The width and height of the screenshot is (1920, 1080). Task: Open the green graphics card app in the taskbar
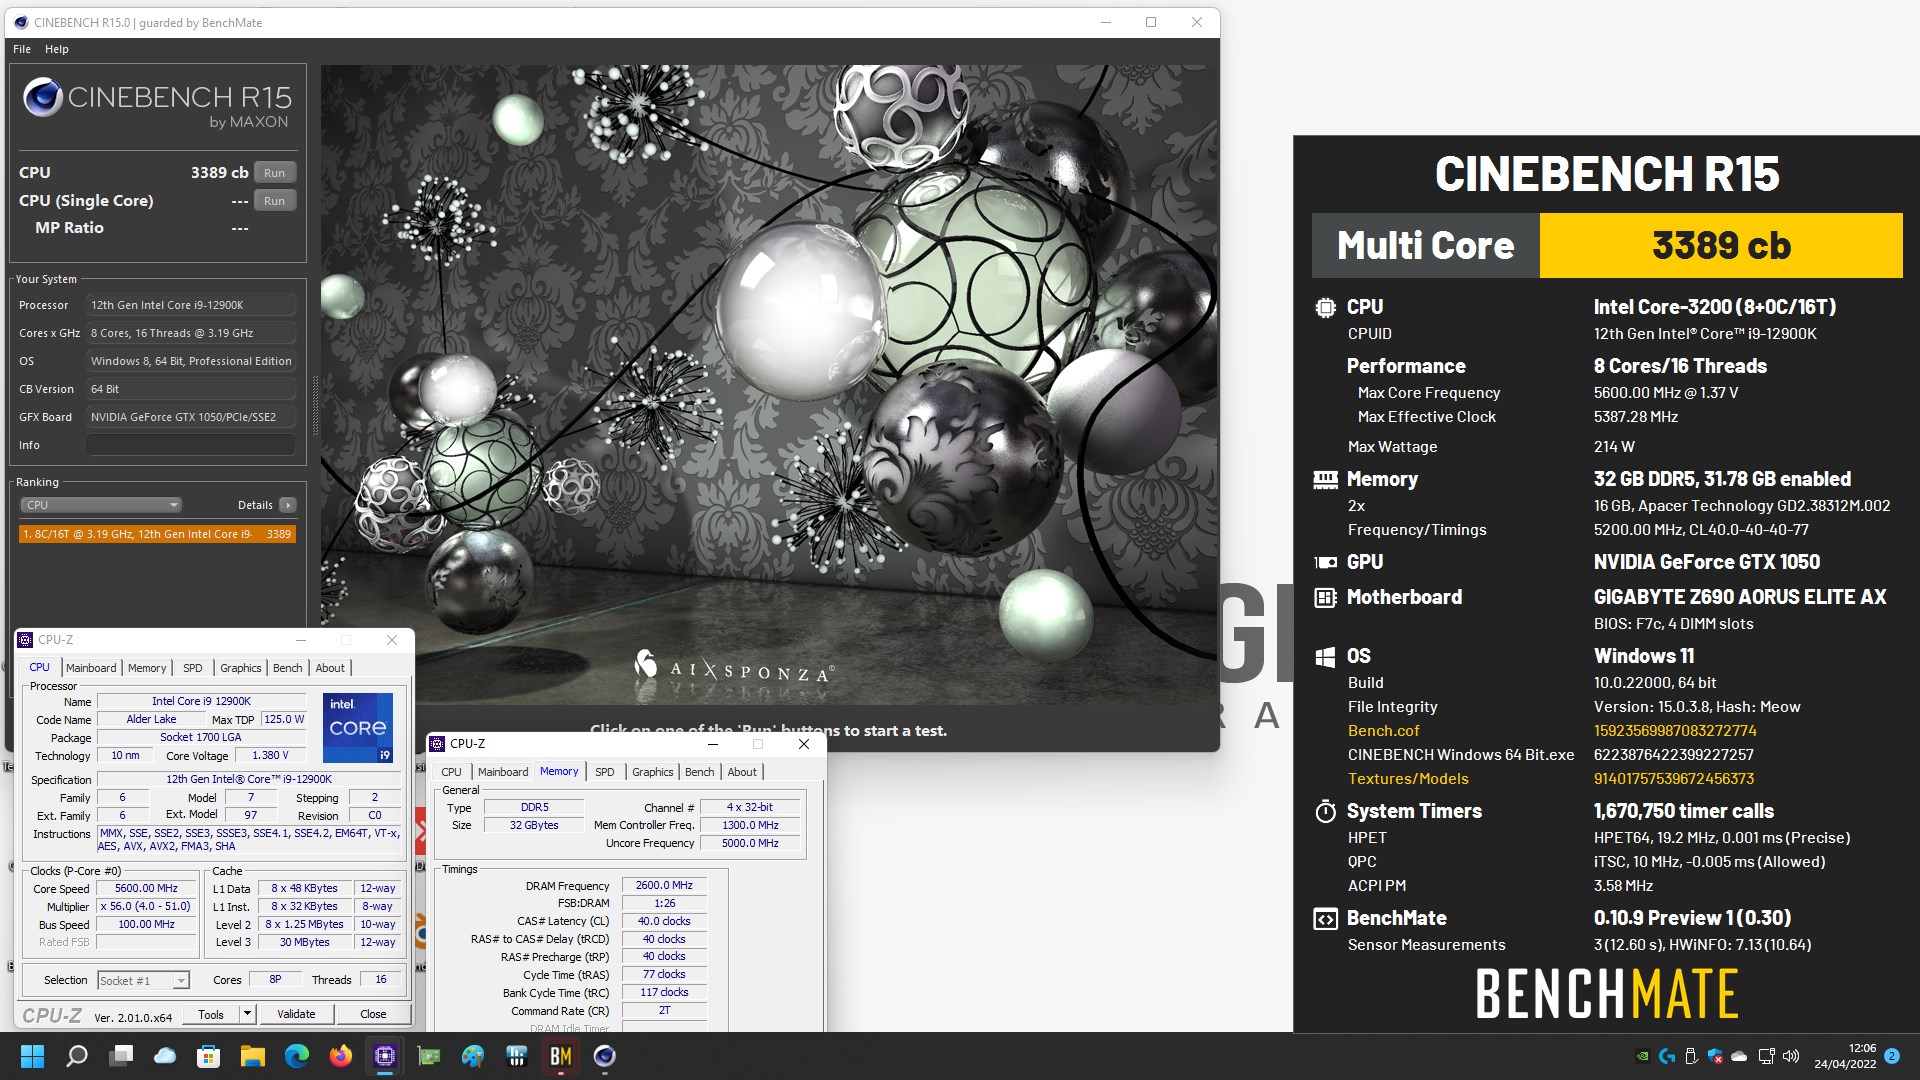[x=429, y=1056]
